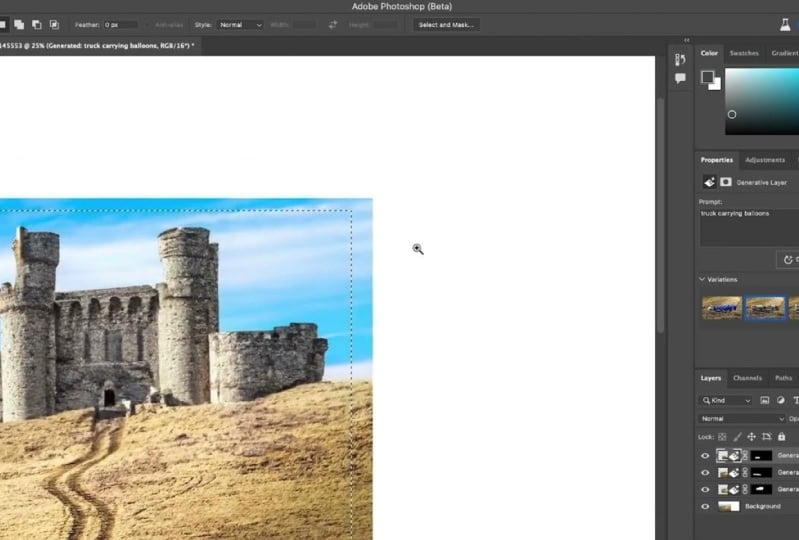Click the Select and Mask button
799x540 pixels.
[446, 24]
